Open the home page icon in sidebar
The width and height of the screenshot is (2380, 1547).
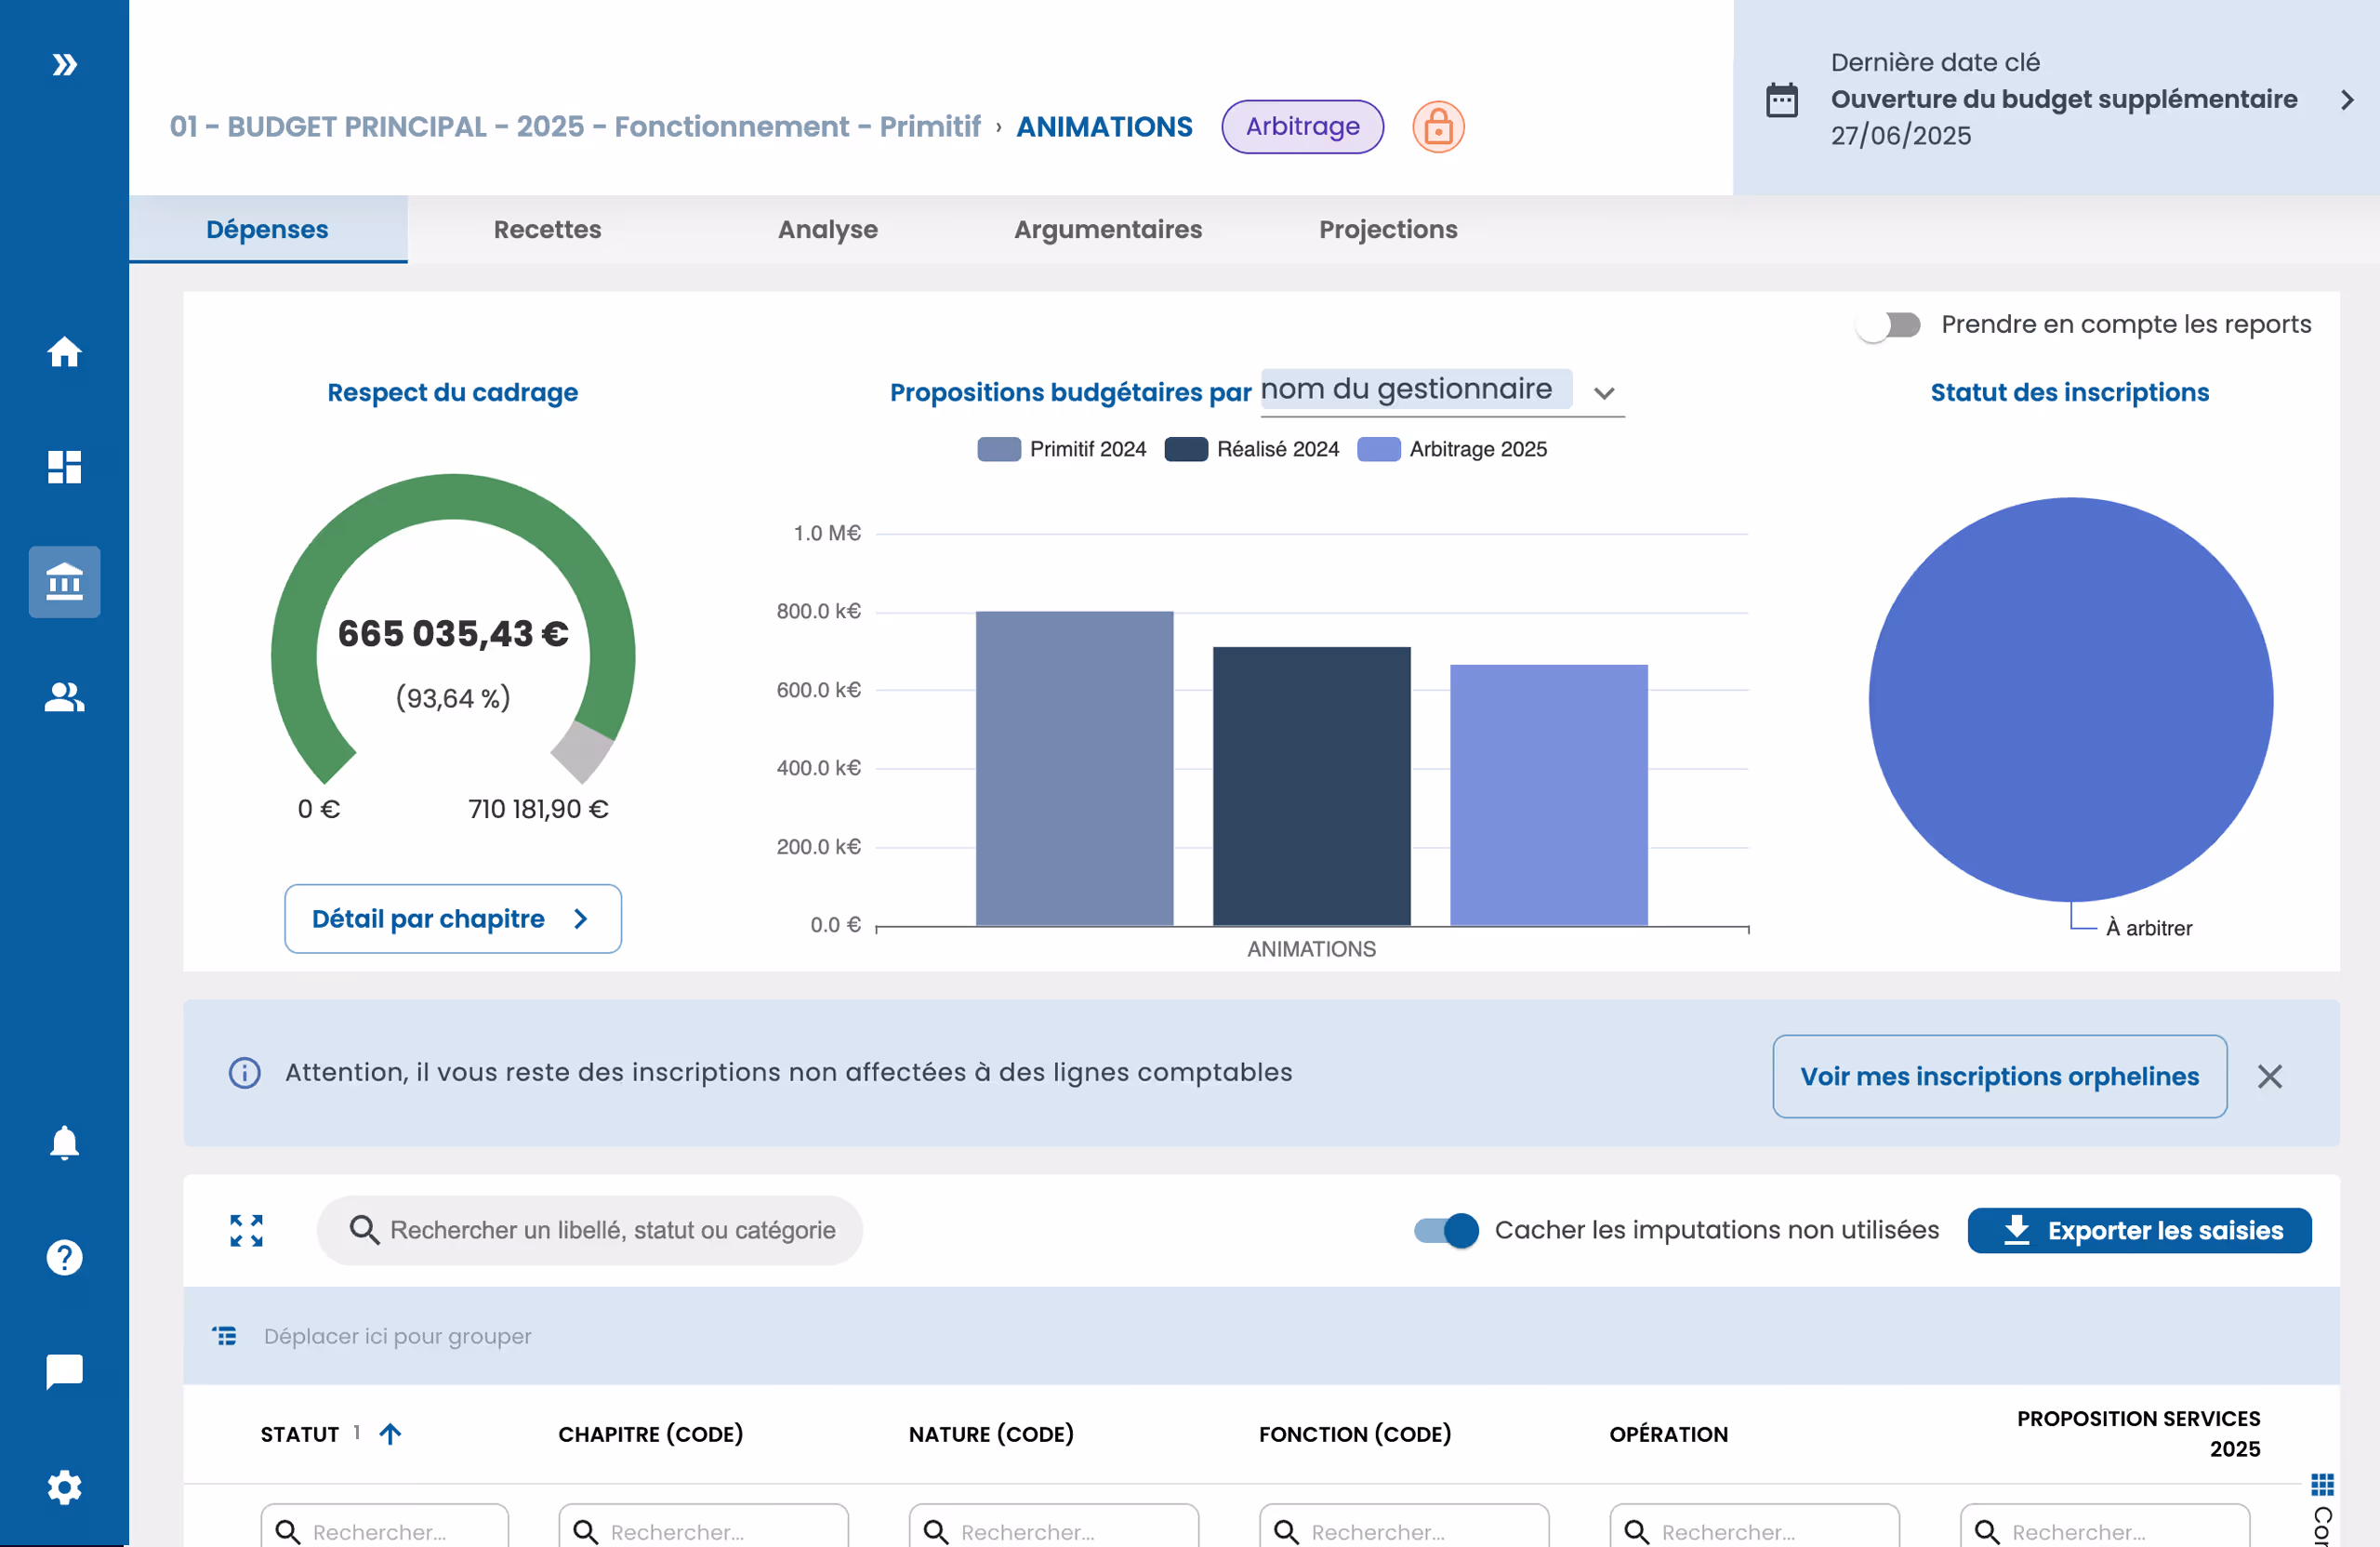click(x=64, y=352)
